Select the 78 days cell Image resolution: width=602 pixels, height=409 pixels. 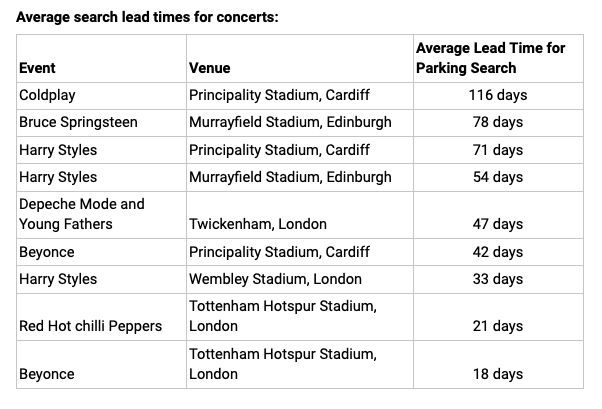click(x=497, y=122)
